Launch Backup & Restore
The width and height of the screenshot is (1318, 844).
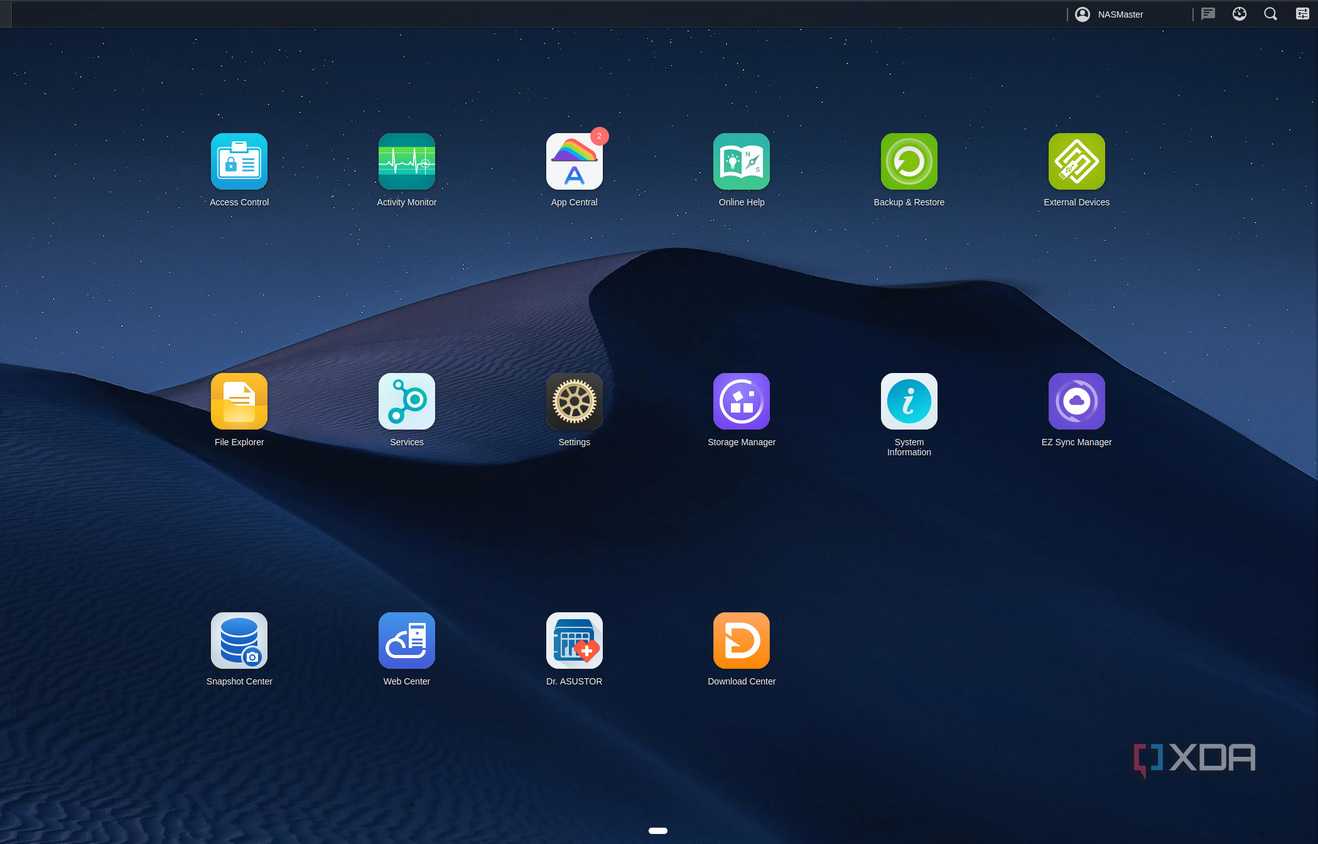[x=909, y=161]
